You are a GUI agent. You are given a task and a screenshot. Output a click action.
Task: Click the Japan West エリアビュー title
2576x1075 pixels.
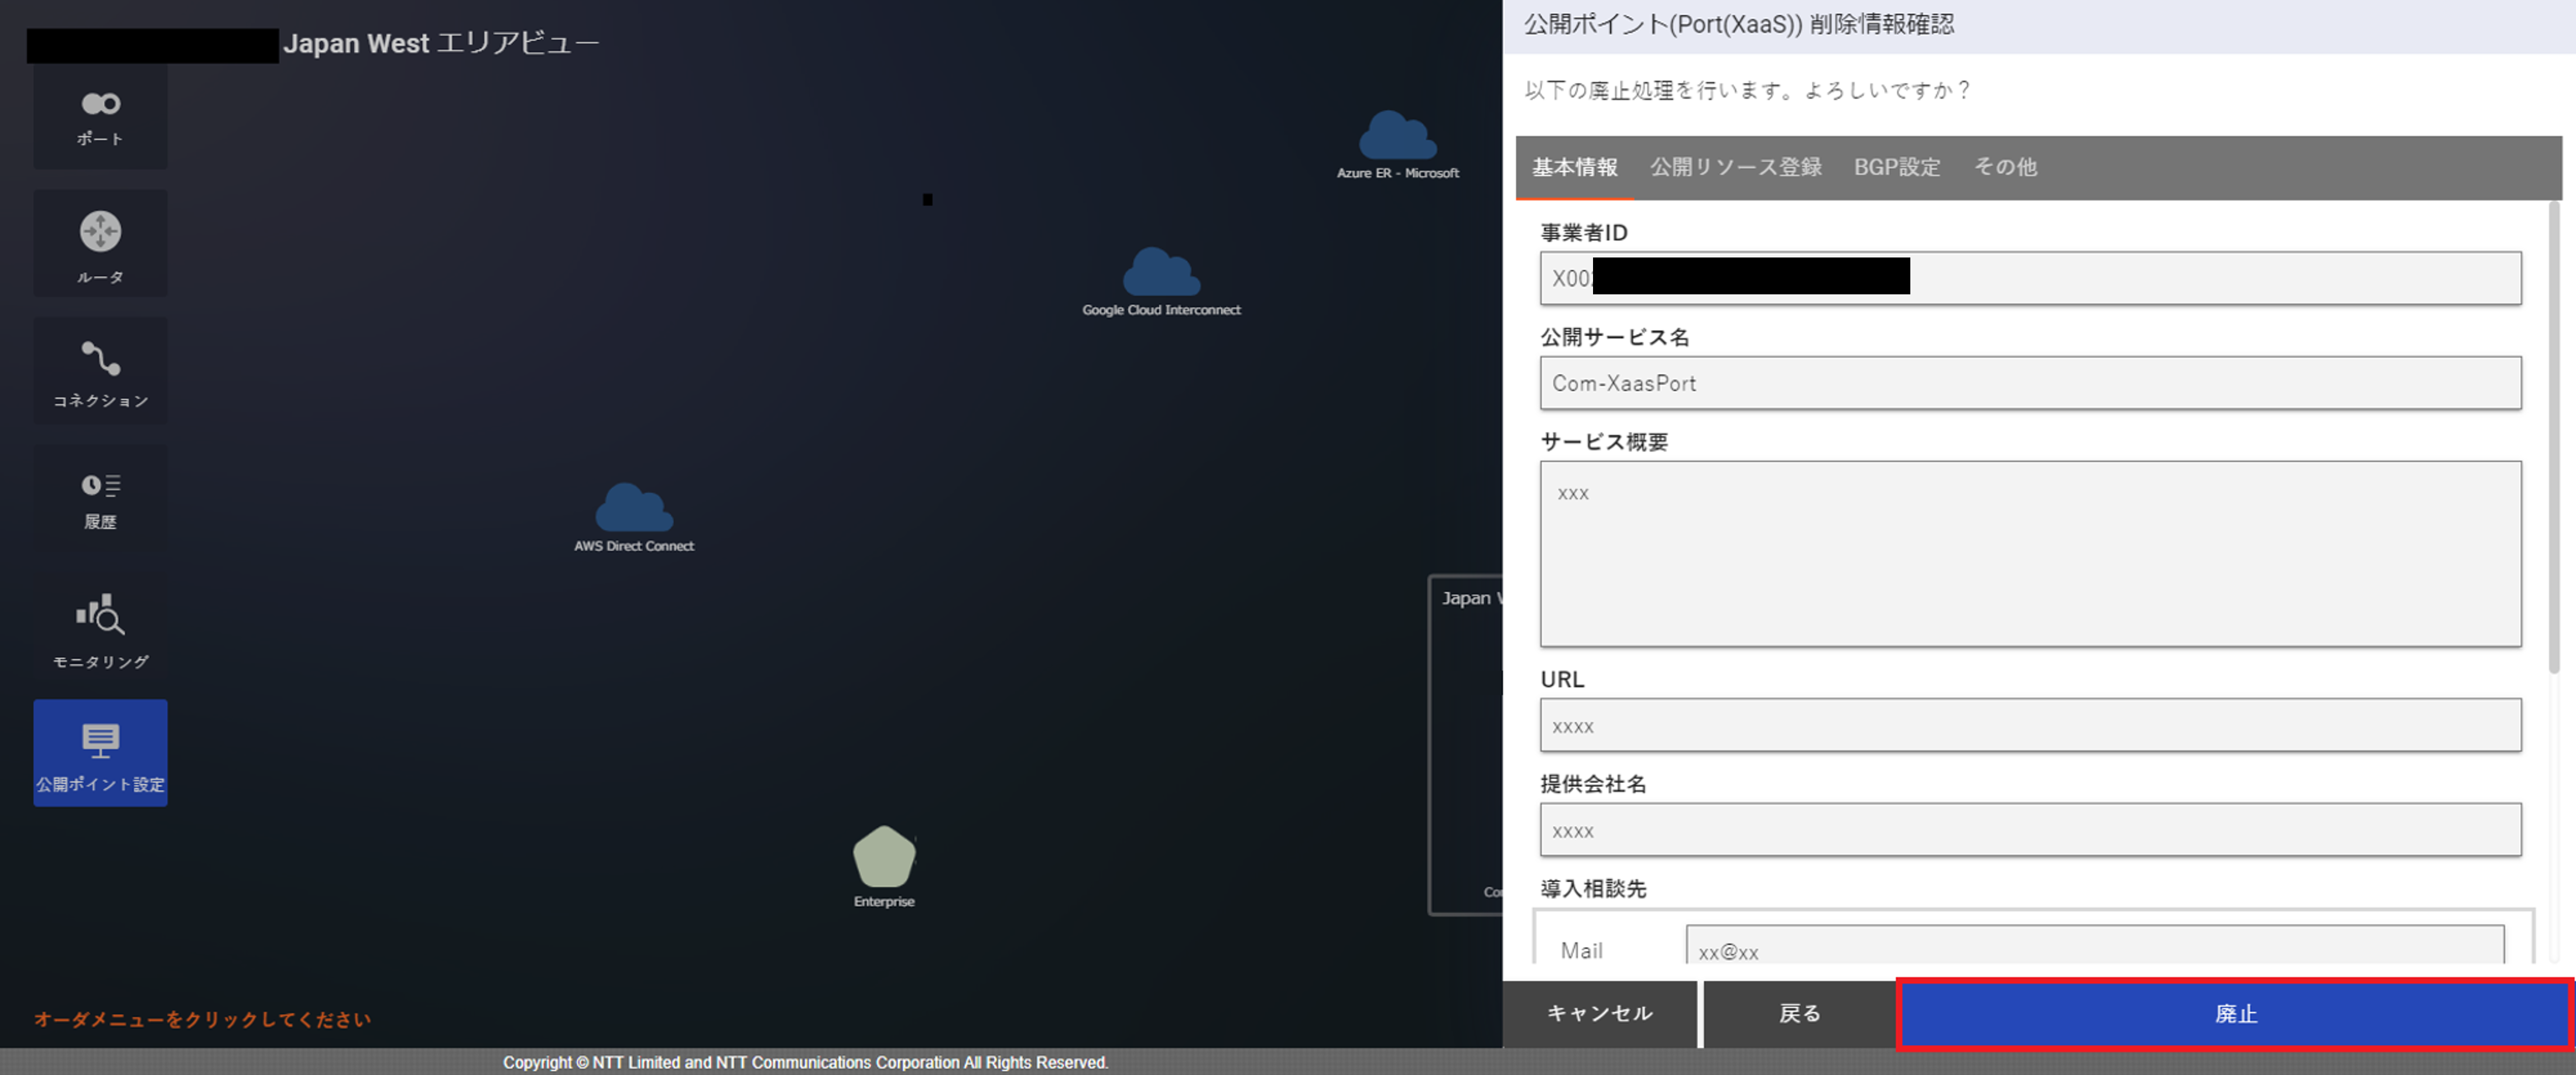click(441, 43)
